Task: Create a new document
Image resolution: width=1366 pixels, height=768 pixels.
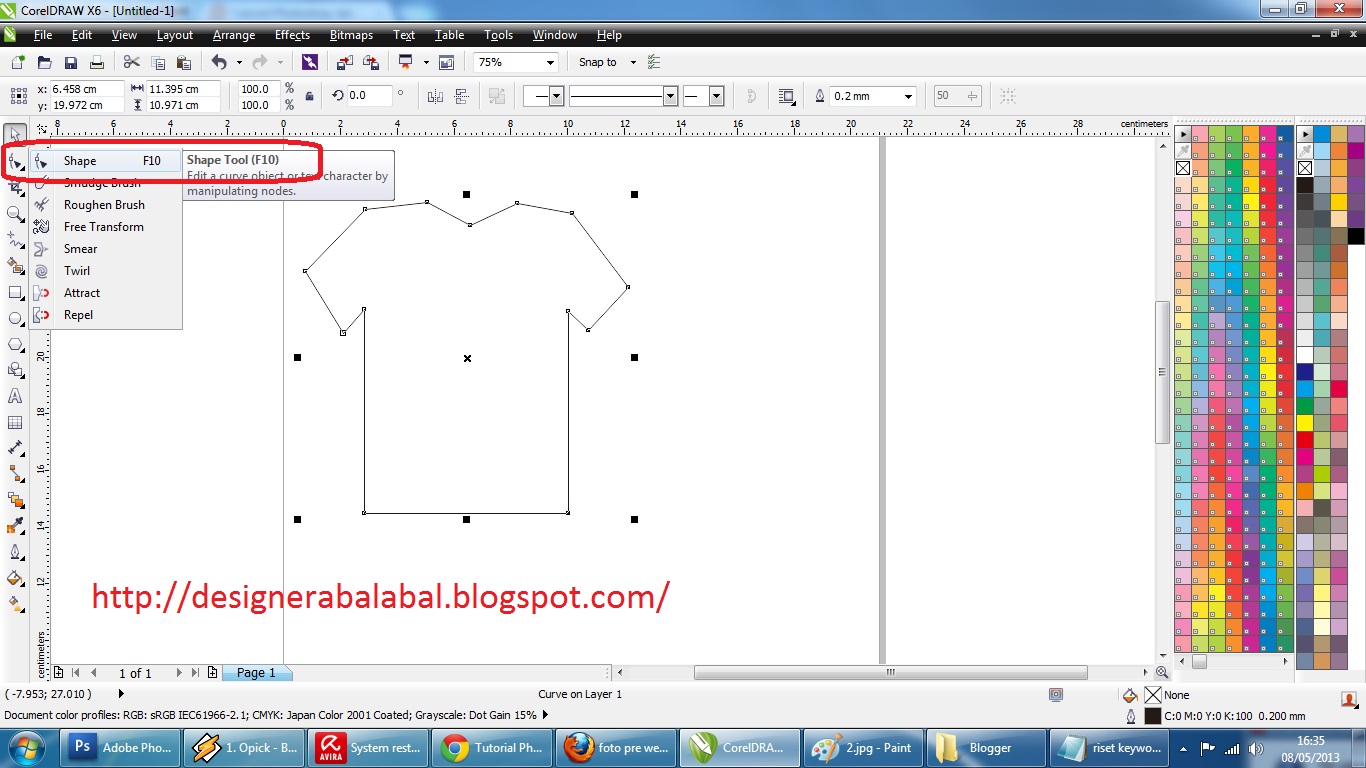Action: [18, 62]
